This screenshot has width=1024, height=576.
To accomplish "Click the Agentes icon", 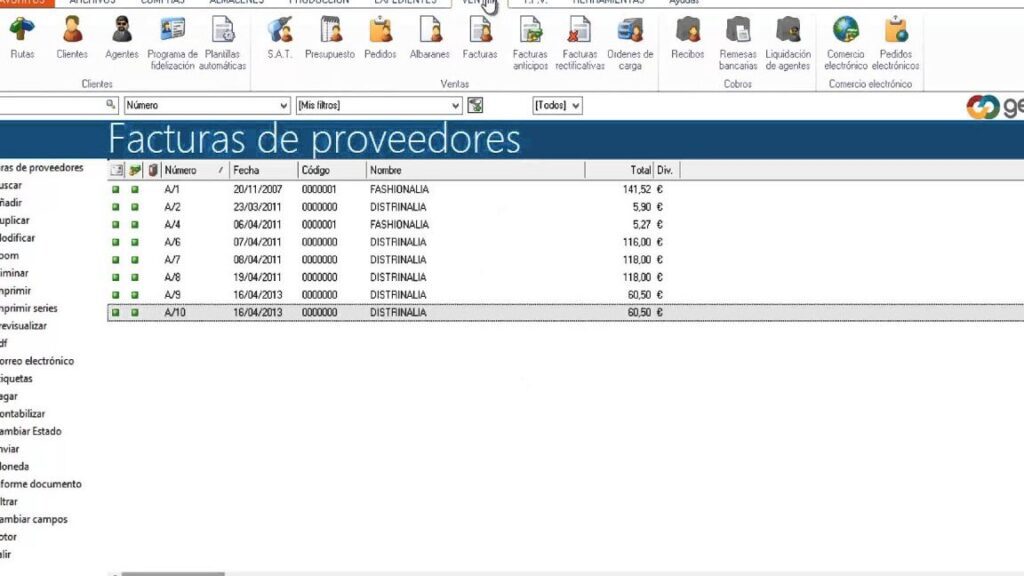I will (122, 38).
